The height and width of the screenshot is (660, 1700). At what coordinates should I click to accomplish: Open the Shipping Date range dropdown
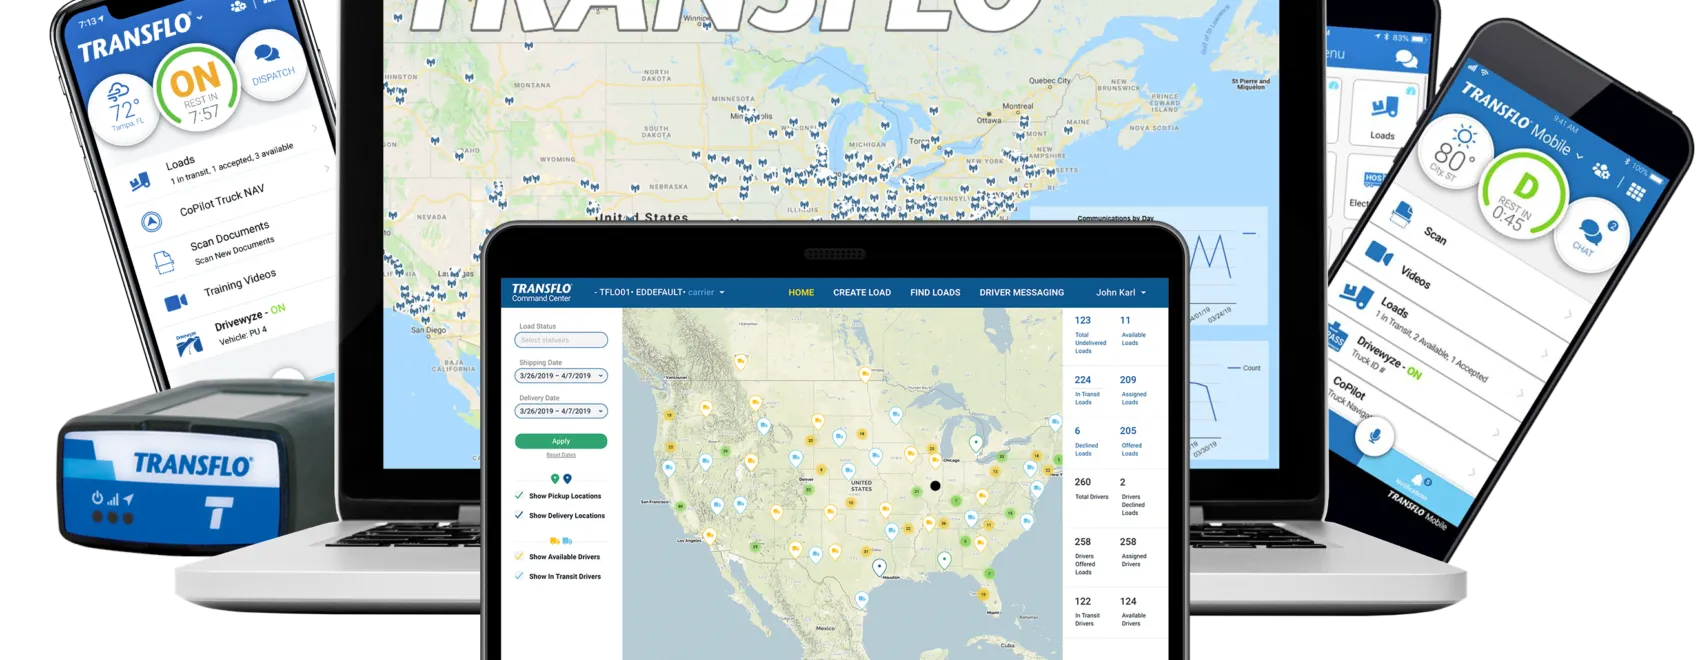(561, 376)
